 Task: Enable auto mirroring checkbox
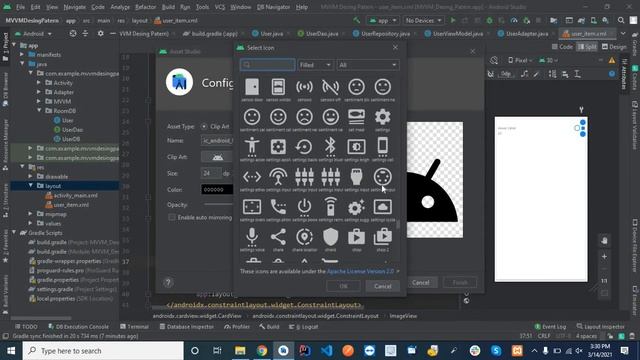[x=172, y=217]
